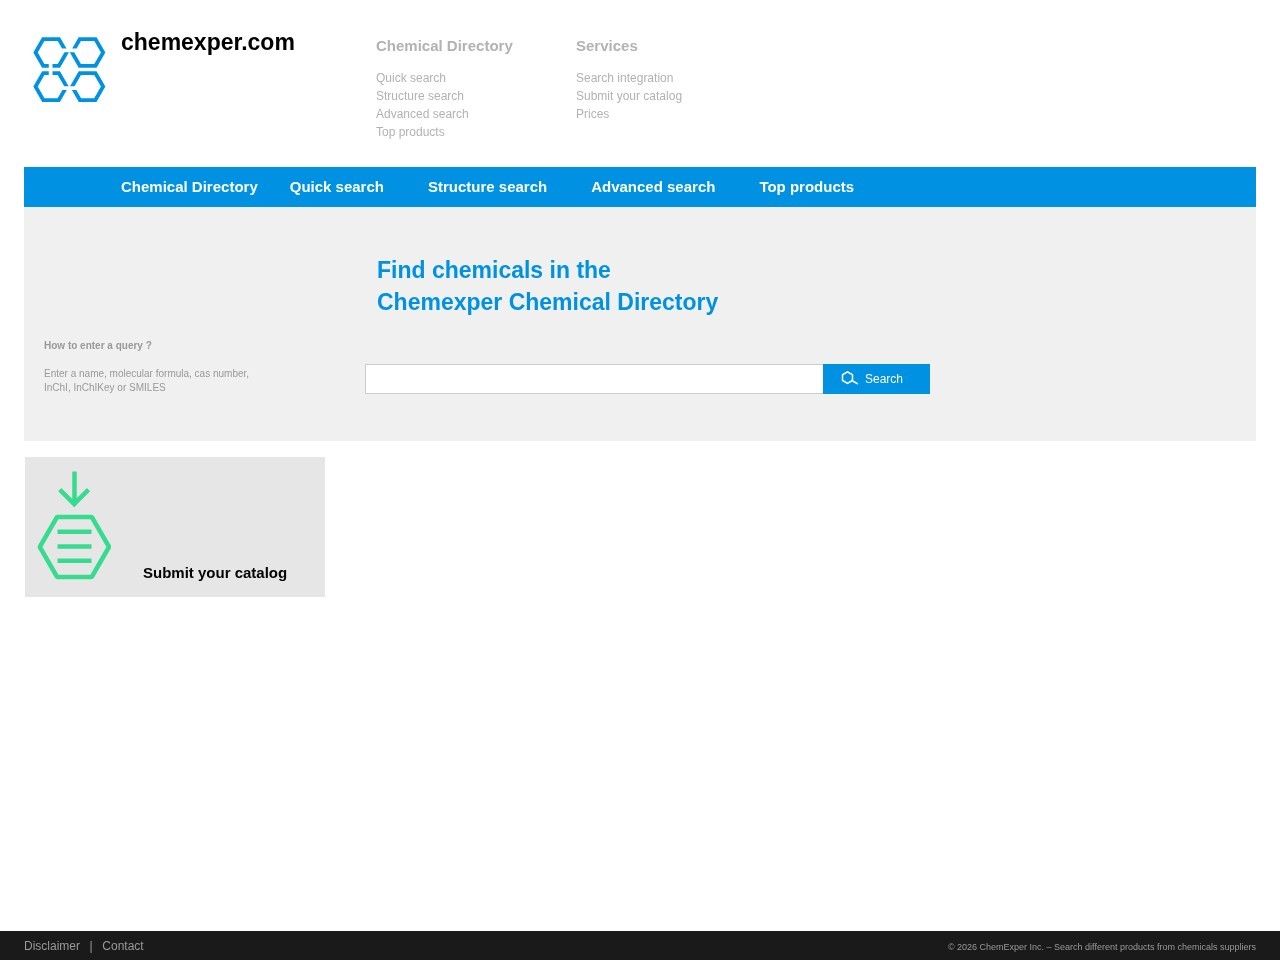Click the green download arrow icon

(74, 489)
